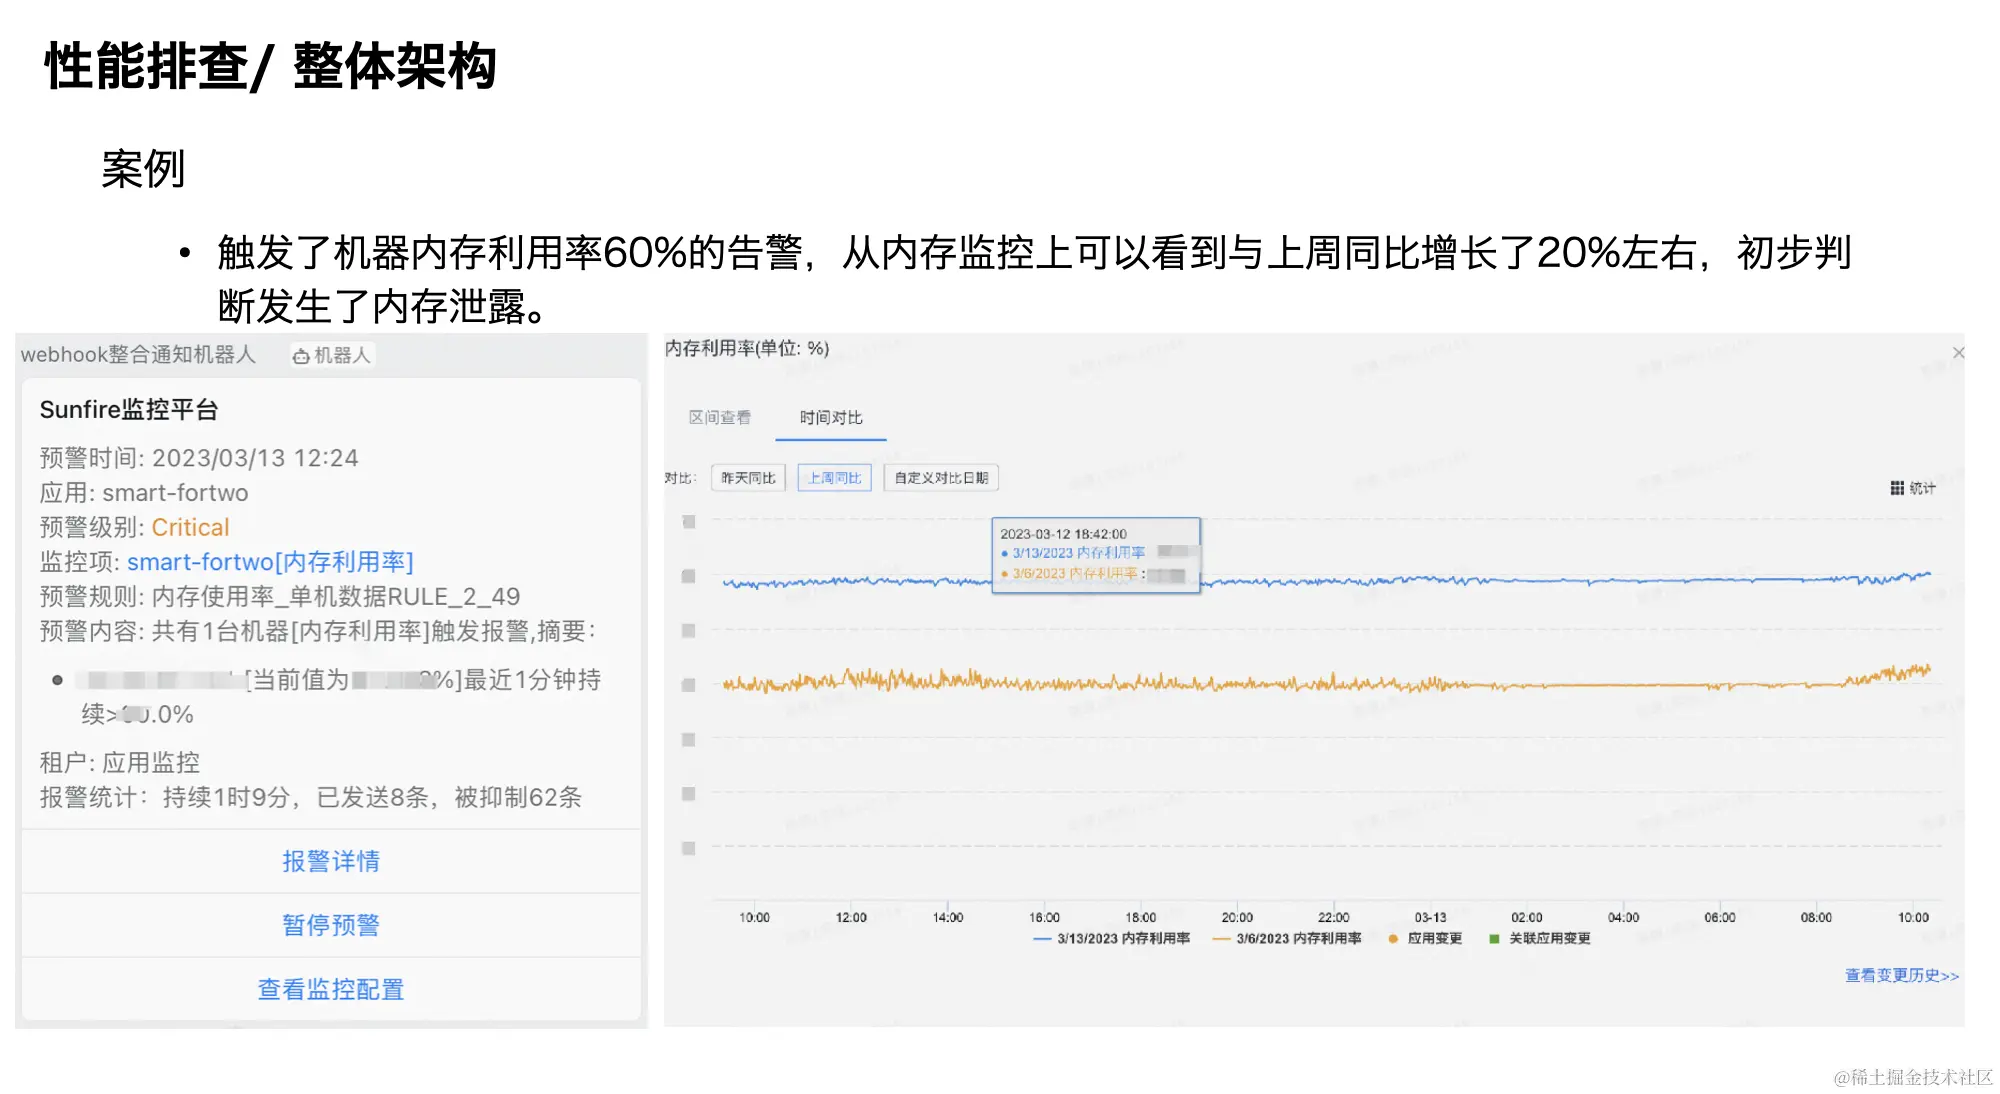
Task: Open the smart-fortwo[内存利用率] monitor link
Action: (270, 562)
